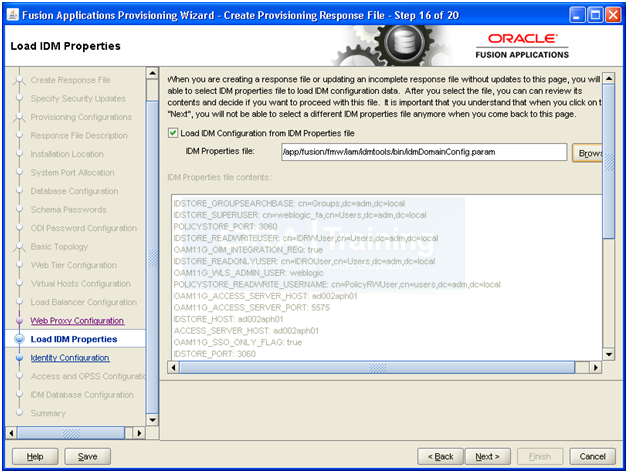The width and height of the screenshot is (628, 473).
Task: Click the Create Response File step
Action: 70,80
